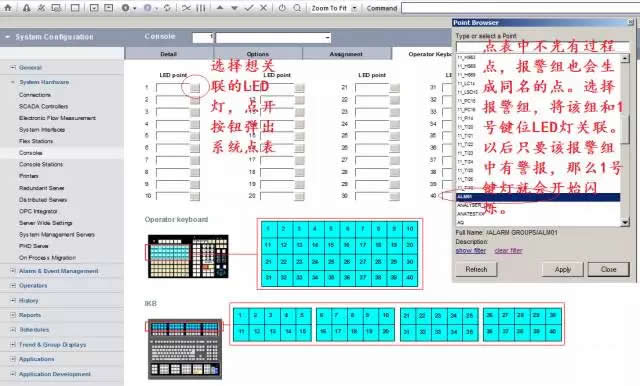Viewport: 640px width, 386px height.
Task: Switch to the Options tab
Action: [258, 54]
